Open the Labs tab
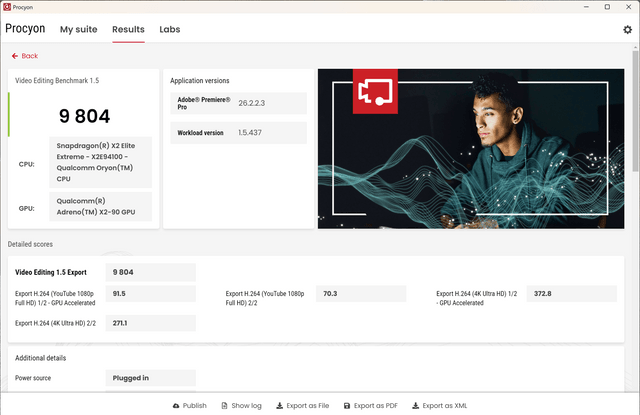Image resolution: width=640 pixels, height=415 pixels. [170, 29]
